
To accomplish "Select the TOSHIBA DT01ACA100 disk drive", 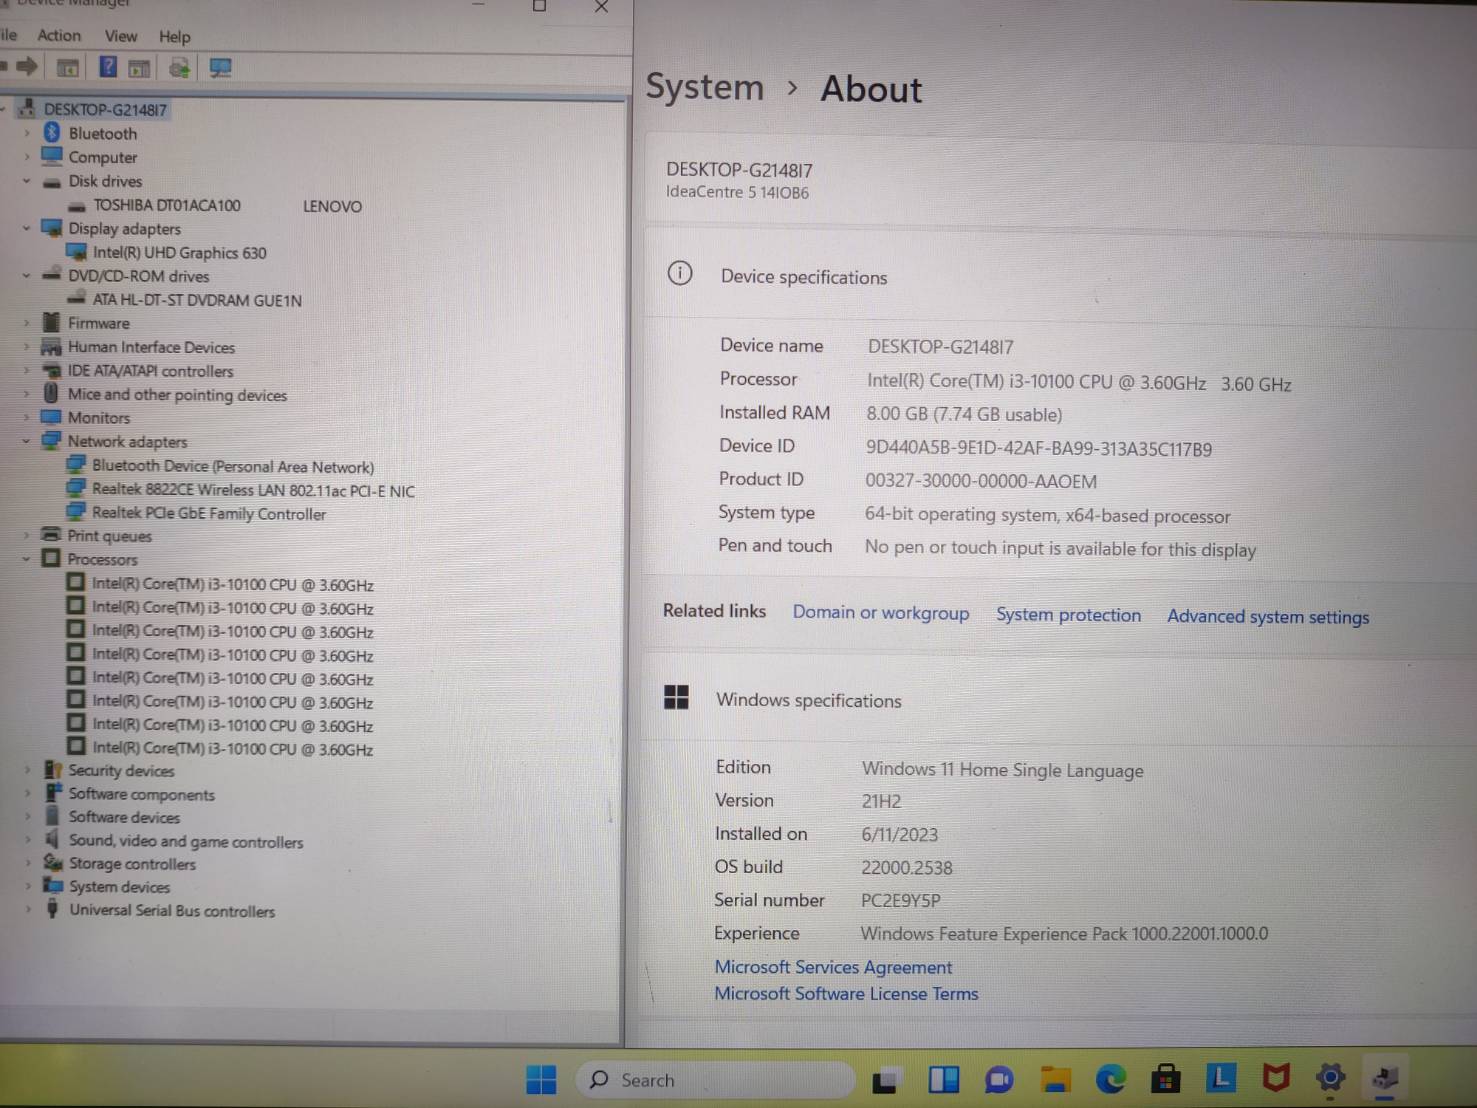I will 167,205.
